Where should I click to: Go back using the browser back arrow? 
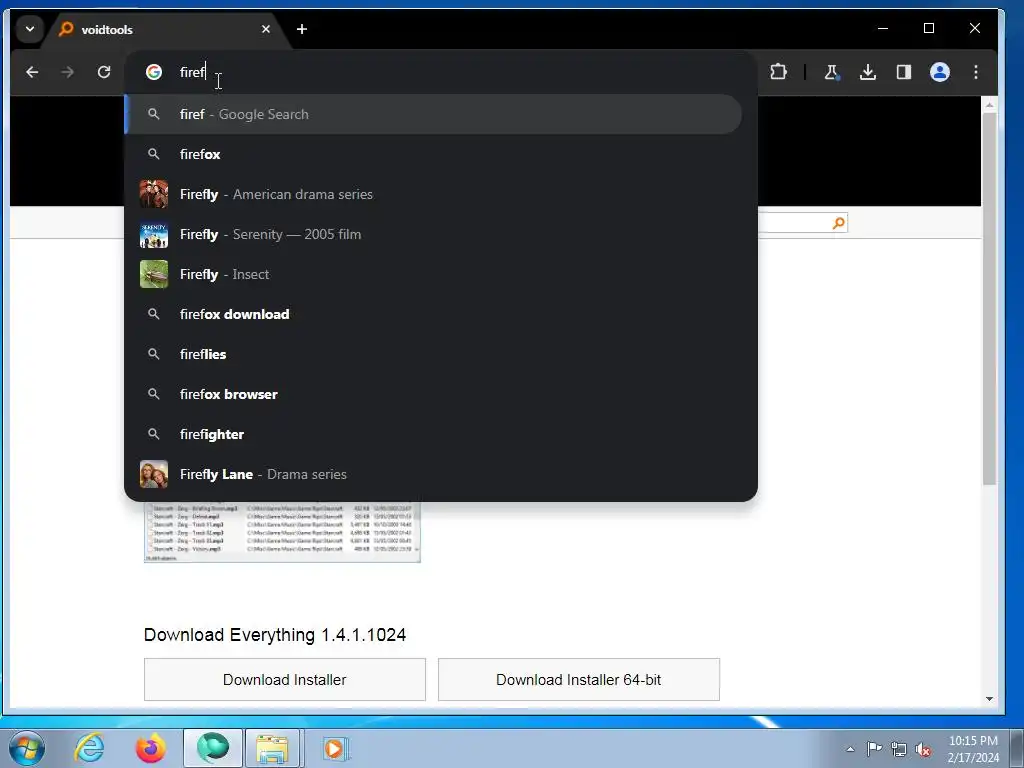click(x=32, y=72)
